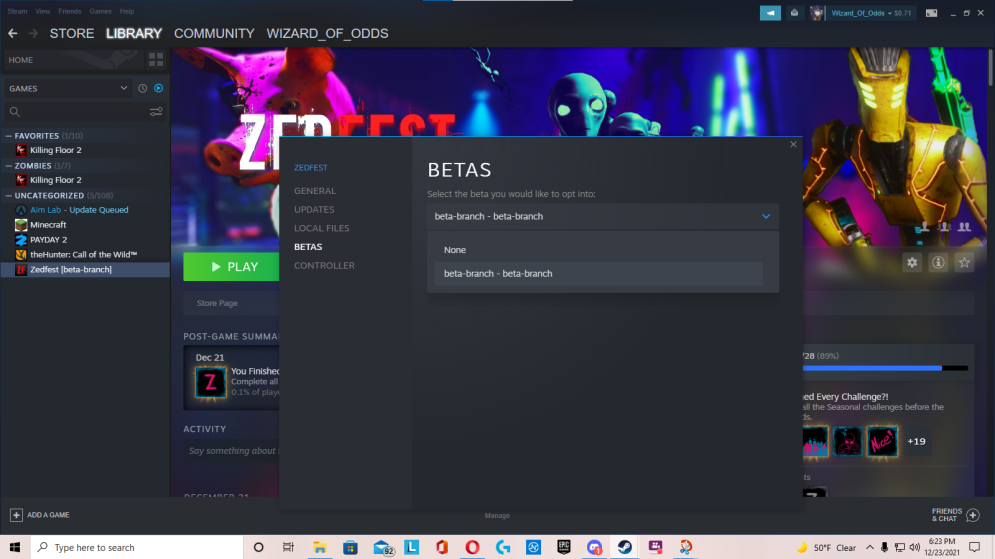
Task: Go to the Community section
Action: pyautogui.click(x=214, y=34)
